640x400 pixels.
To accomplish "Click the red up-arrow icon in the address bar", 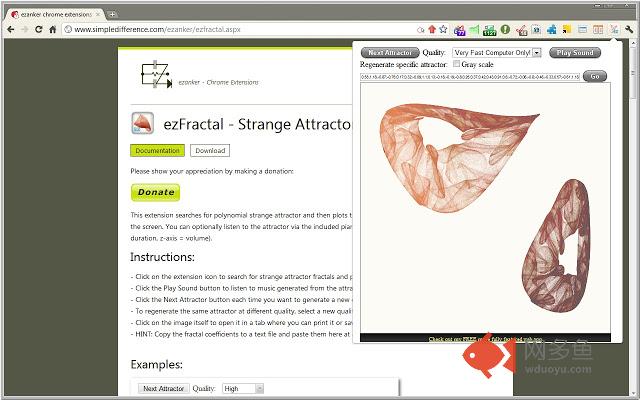I will (432, 29).
